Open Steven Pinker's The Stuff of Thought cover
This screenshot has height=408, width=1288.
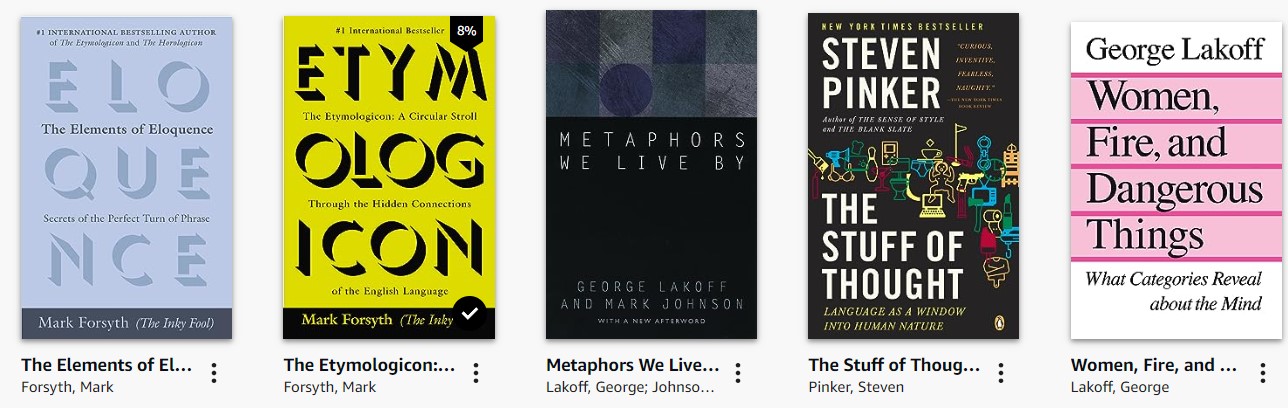[913, 177]
